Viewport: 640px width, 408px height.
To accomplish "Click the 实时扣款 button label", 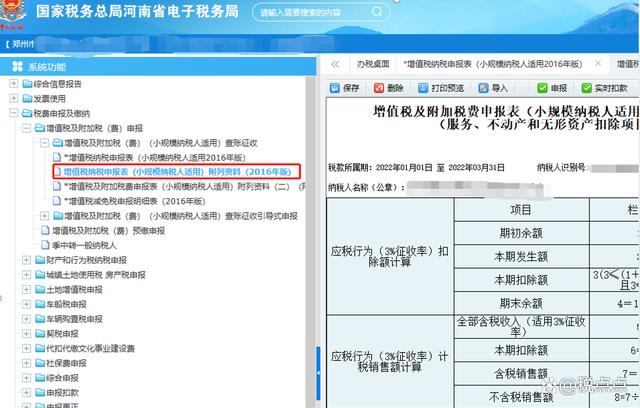I will (611, 88).
